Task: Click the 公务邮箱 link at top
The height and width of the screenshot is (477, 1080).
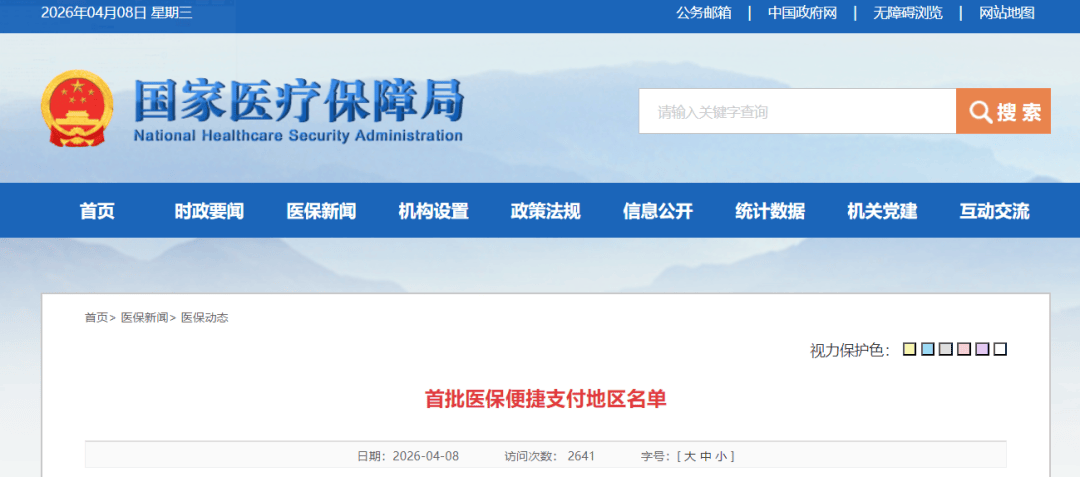Action: click(703, 13)
